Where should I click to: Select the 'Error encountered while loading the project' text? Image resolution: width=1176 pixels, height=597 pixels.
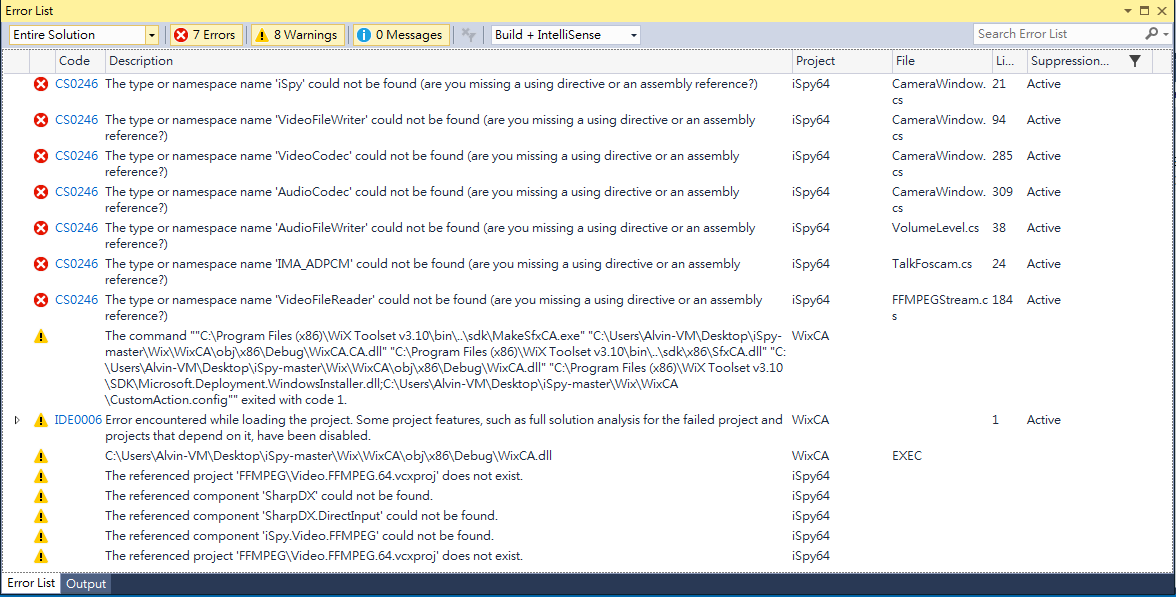point(443,428)
